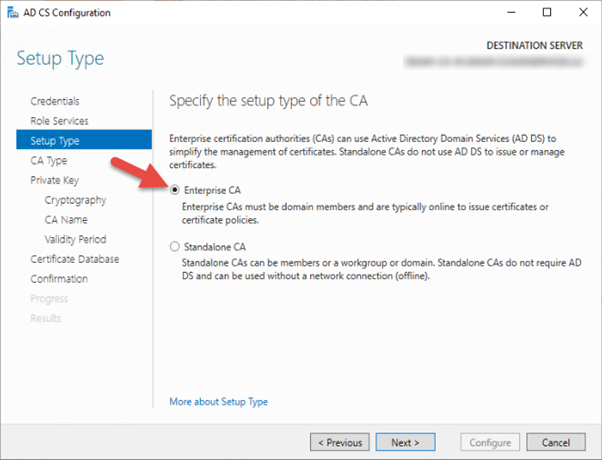Cancel the AD CS configuration wizard
The image size is (602, 460).
pos(556,442)
